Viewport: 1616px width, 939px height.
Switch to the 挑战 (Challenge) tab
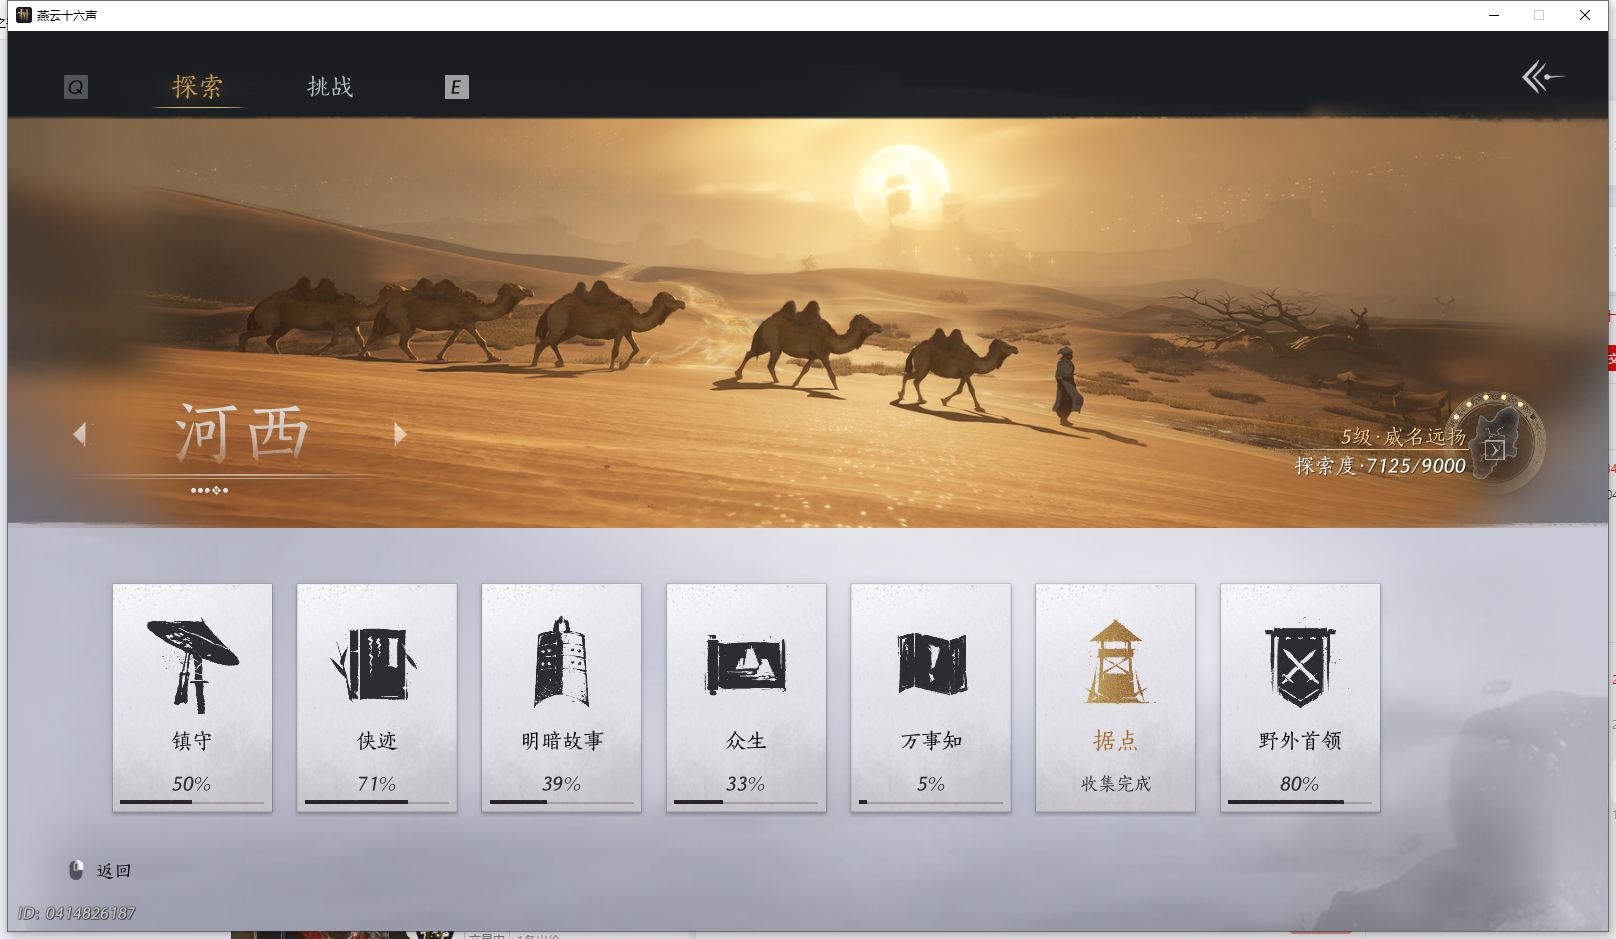(x=329, y=88)
